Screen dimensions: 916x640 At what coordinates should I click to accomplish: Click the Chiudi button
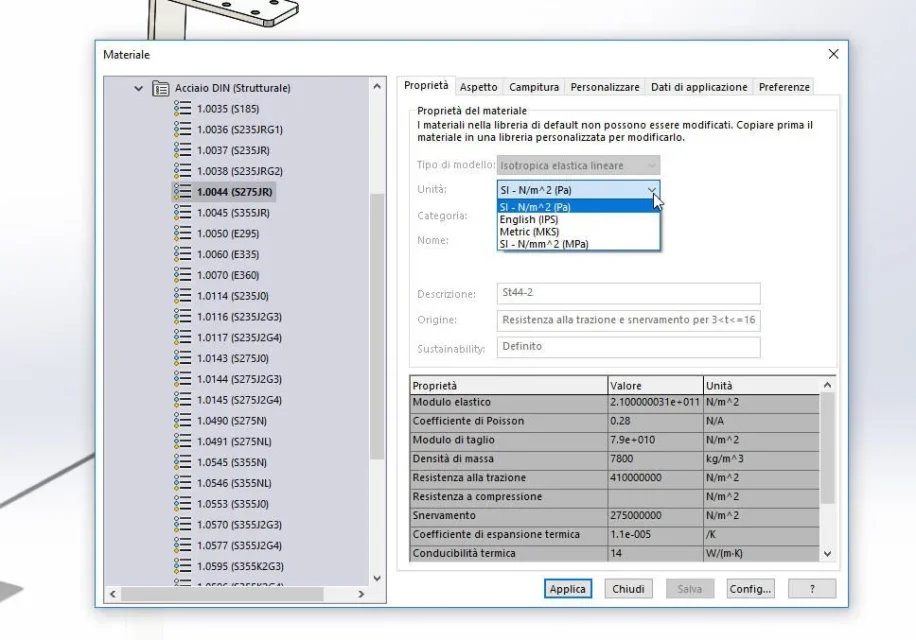click(x=629, y=589)
